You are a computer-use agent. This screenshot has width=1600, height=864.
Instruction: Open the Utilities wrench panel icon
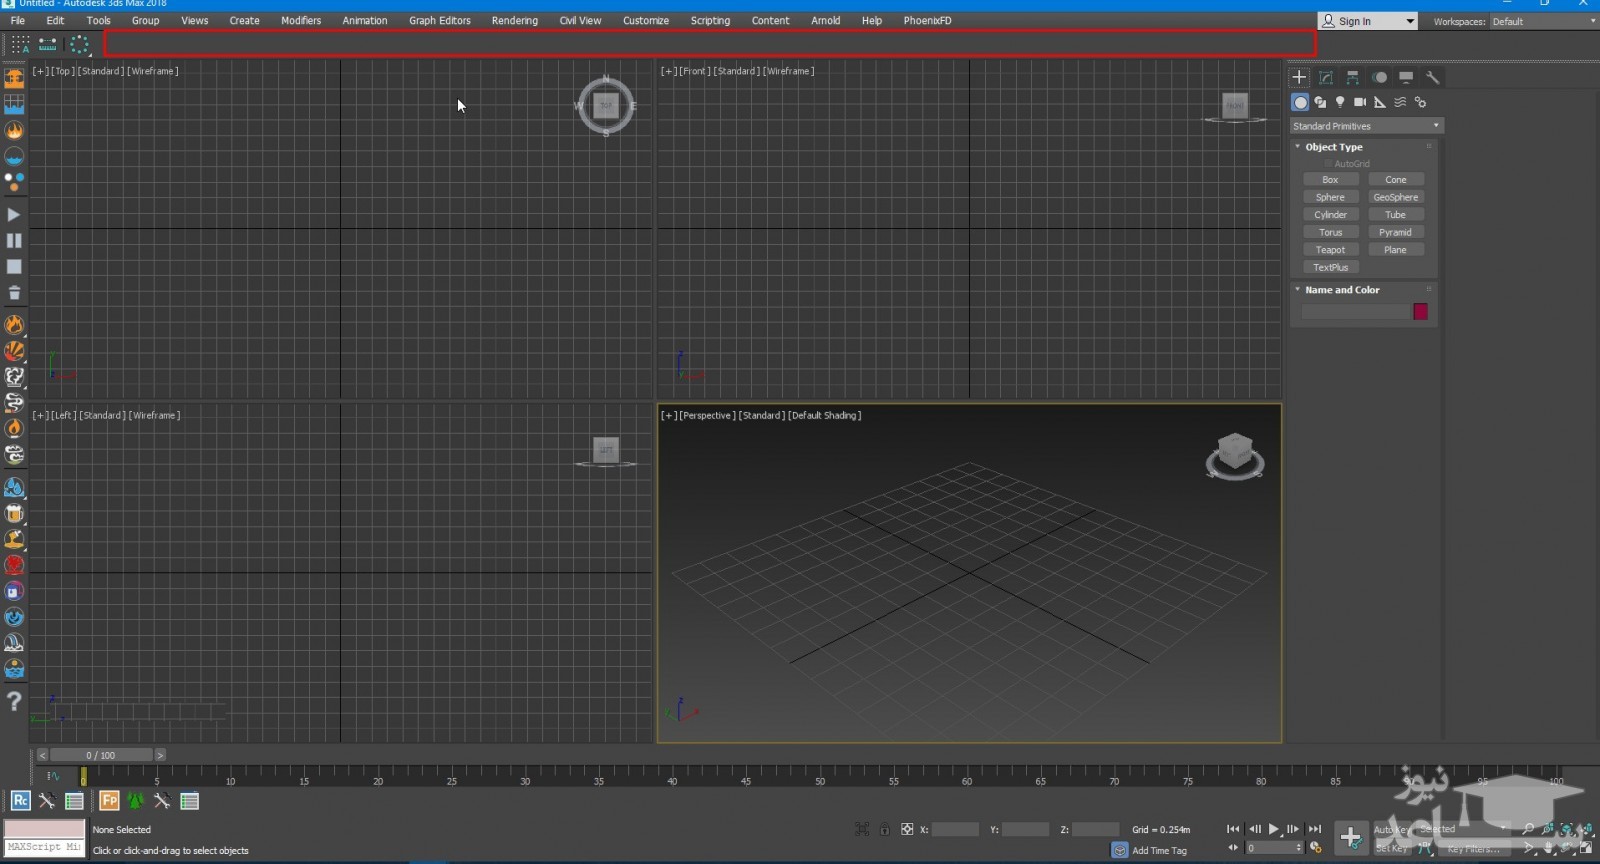coord(1432,77)
